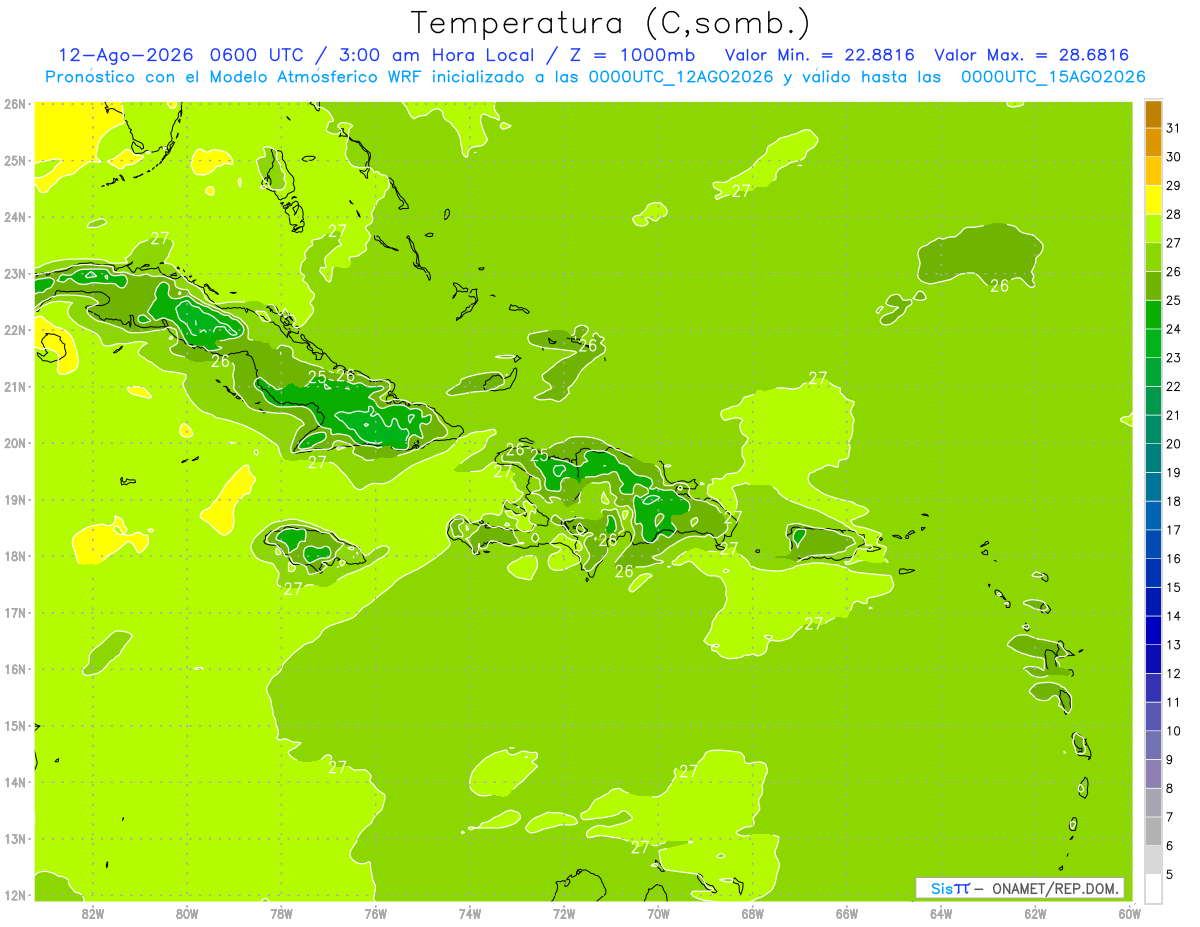1200x927 pixels.
Task: Click the 82W longitude axis label
Action: click(93, 913)
